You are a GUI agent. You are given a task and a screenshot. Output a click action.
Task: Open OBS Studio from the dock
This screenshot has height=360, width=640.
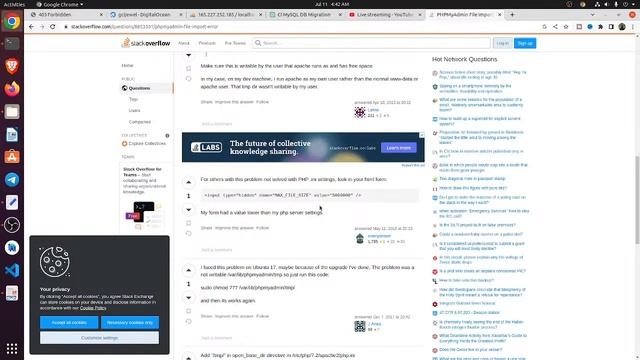pyautogui.click(x=12, y=225)
